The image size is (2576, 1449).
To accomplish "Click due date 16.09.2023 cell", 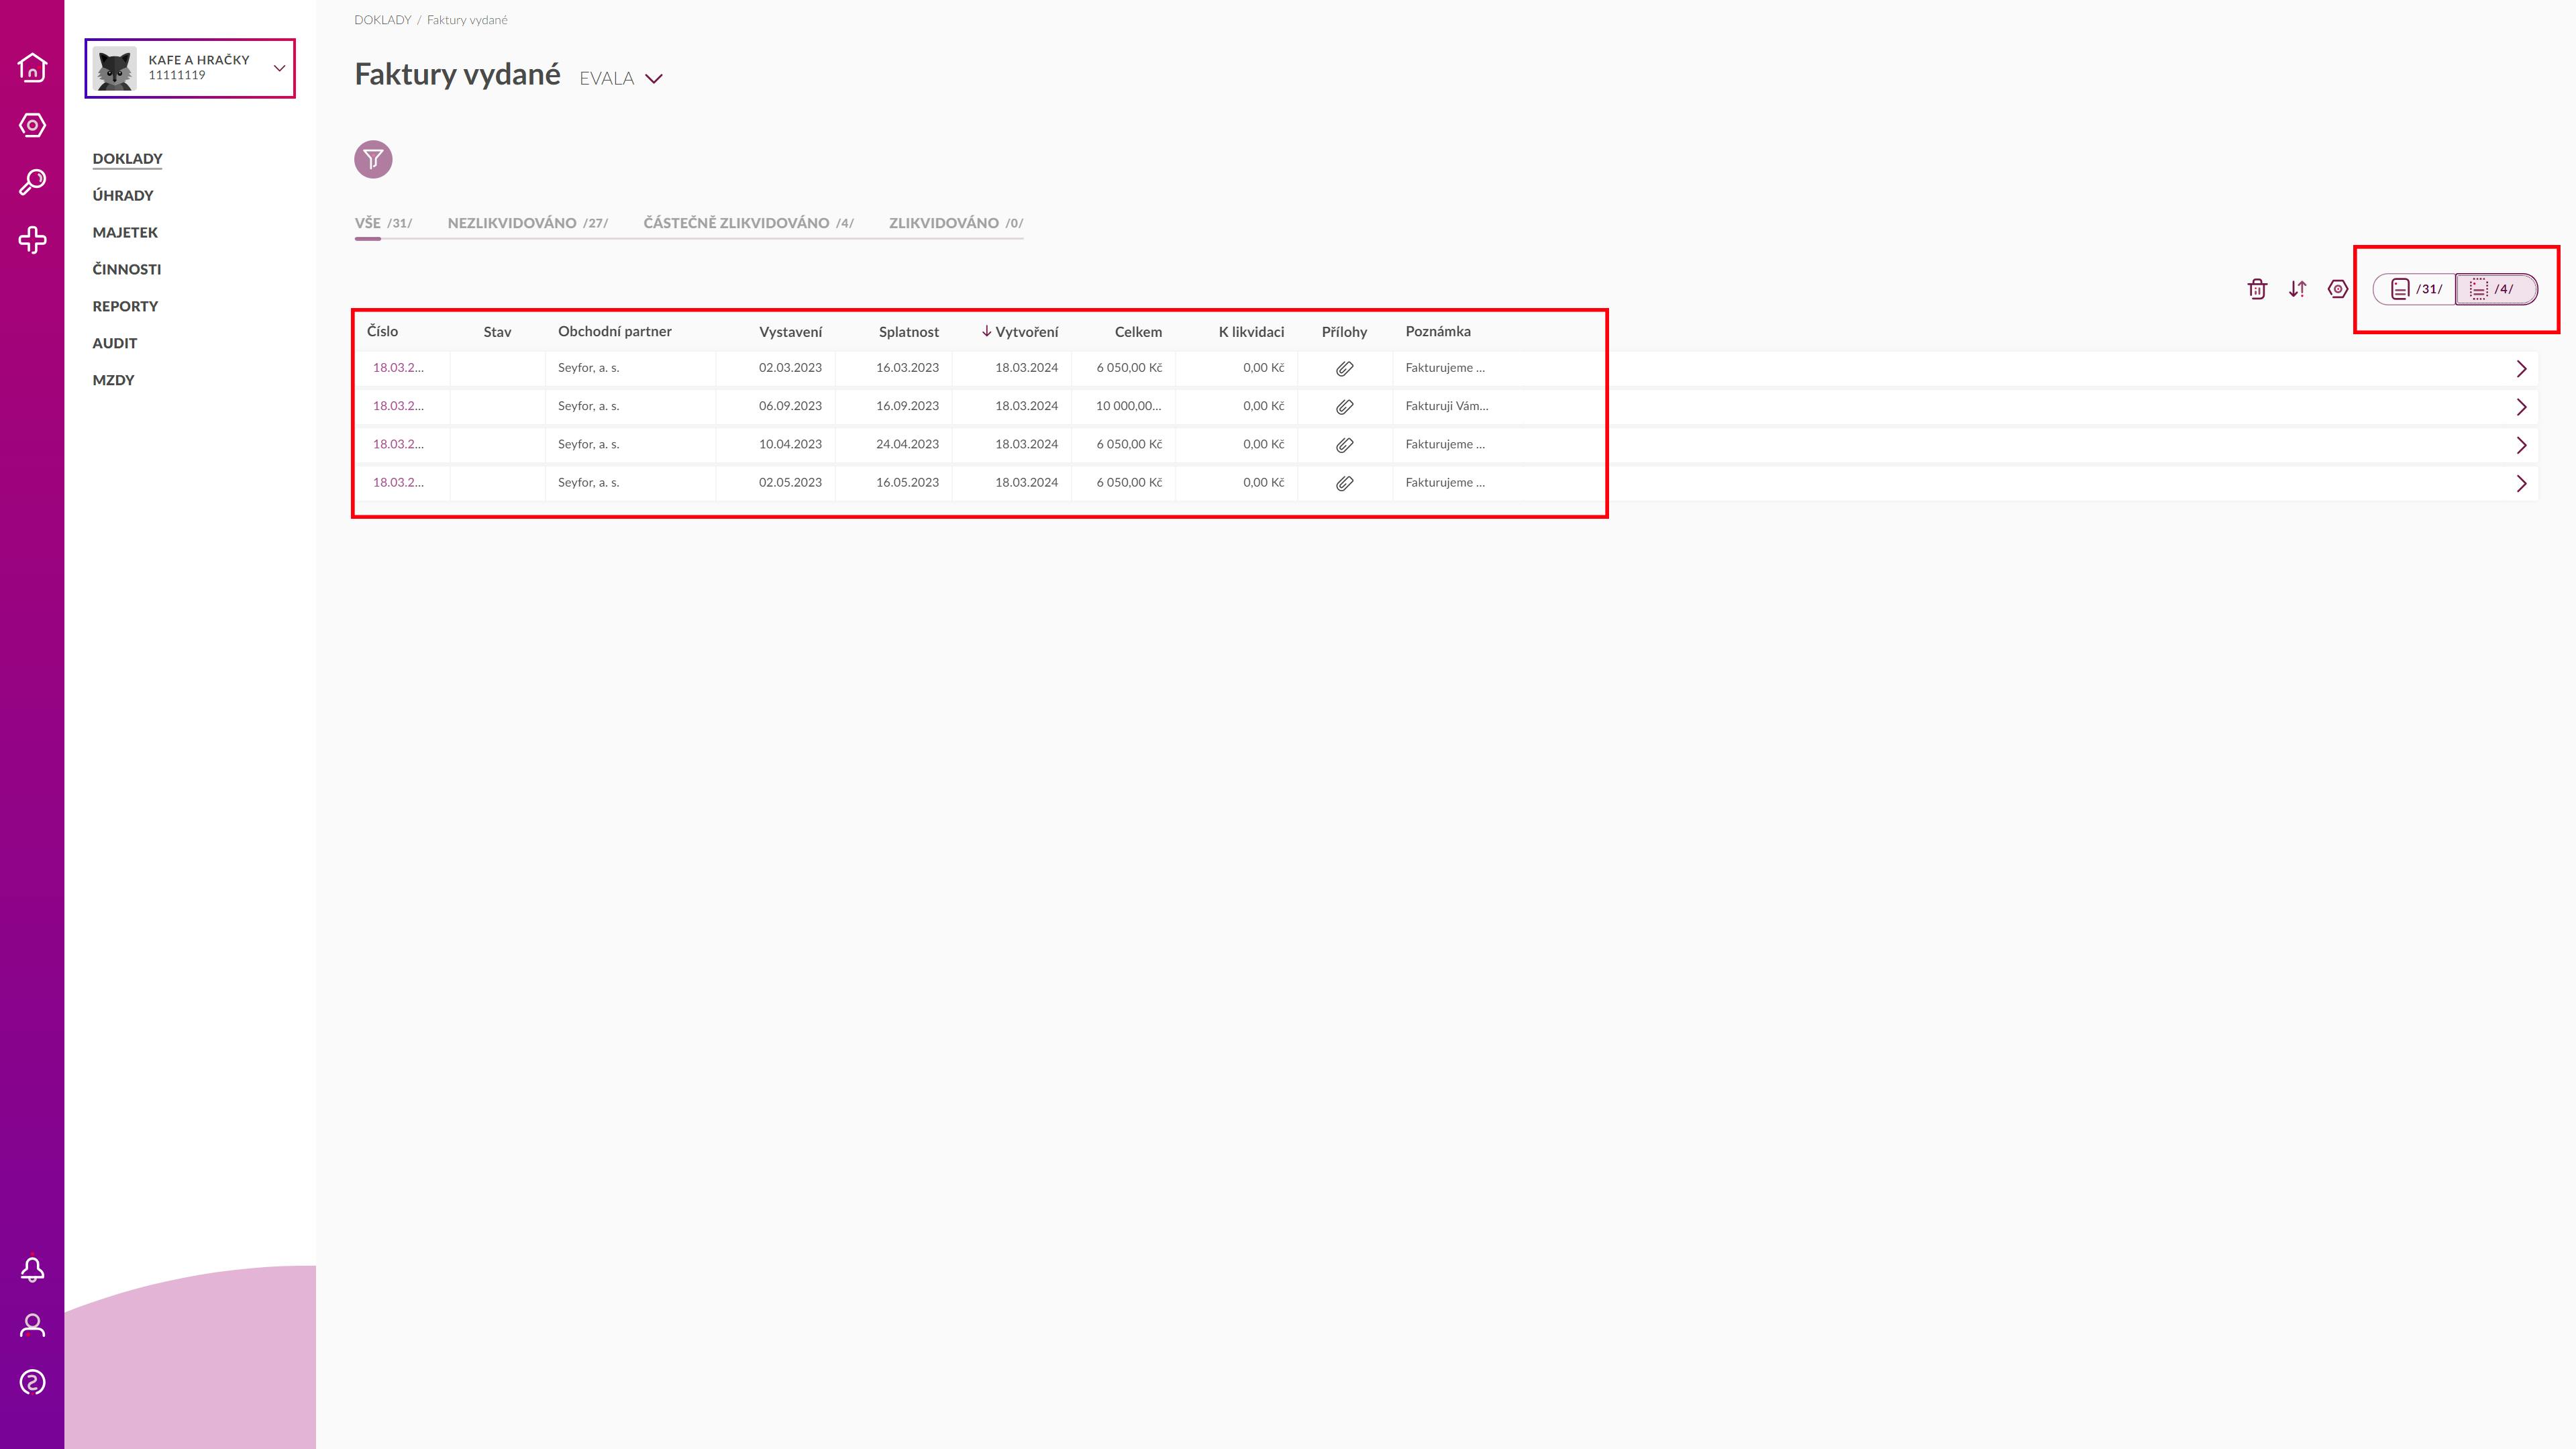I will [907, 406].
